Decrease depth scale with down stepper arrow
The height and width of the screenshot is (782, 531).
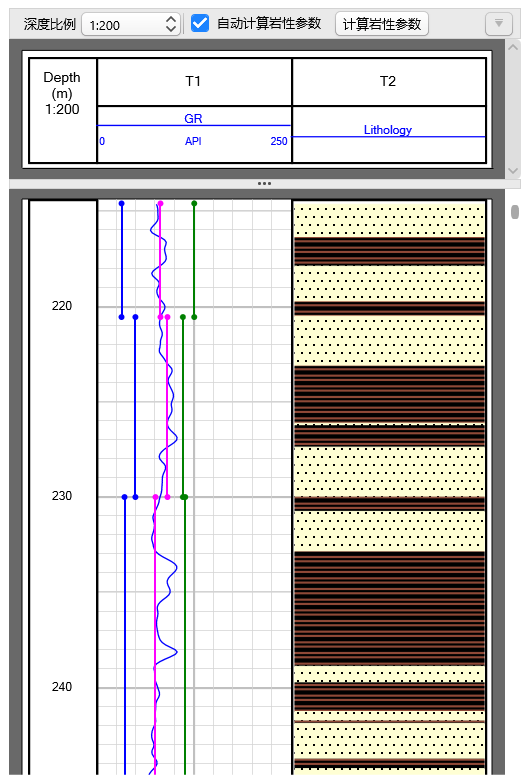(171, 29)
